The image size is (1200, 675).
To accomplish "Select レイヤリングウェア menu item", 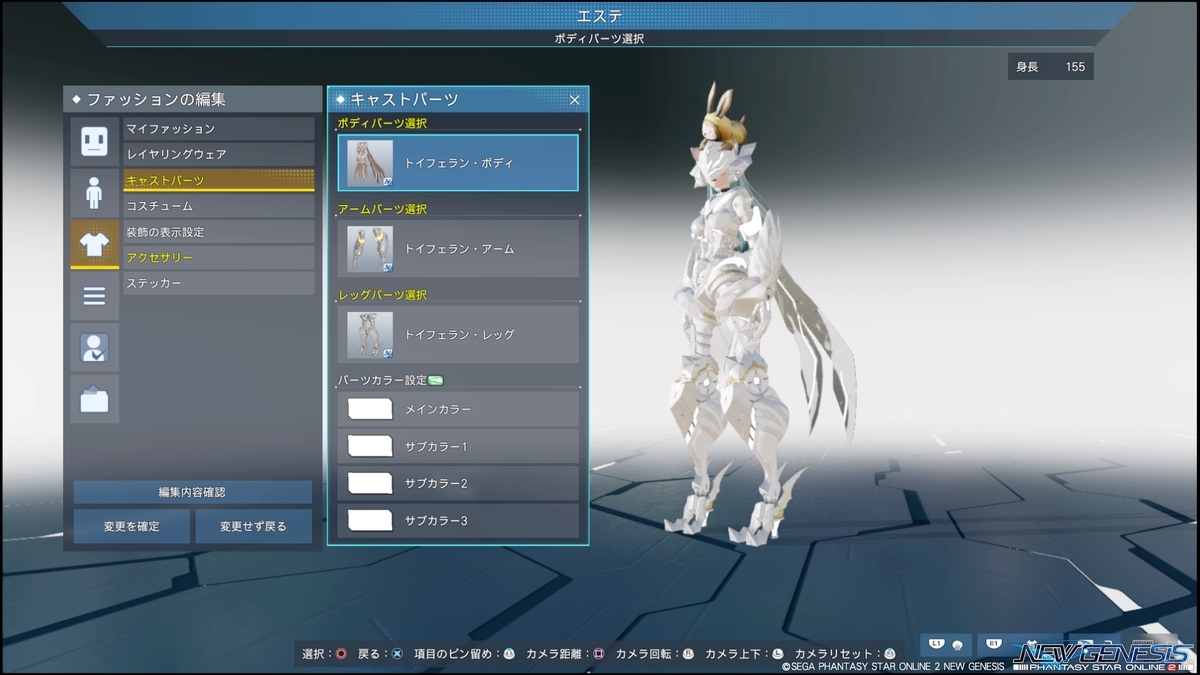I will pyautogui.click(x=218, y=155).
